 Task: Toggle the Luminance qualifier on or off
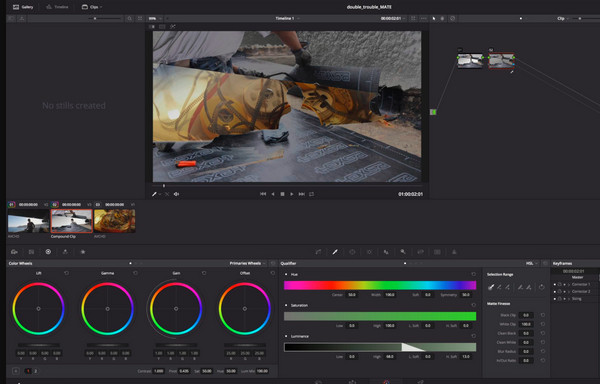click(x=286, y=336)
